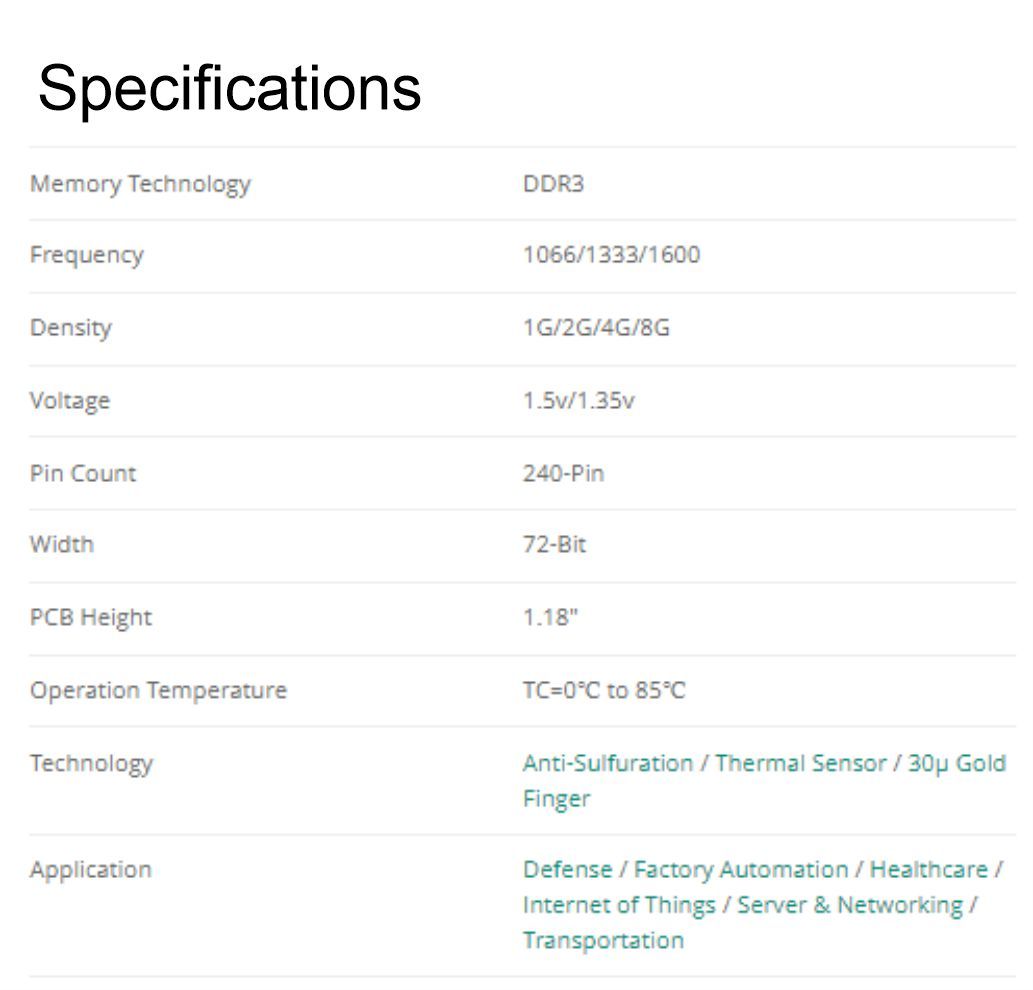Open the Thermal Sensor link
Viewport: 1033px width, 990px height.
(x=800, y=763)
